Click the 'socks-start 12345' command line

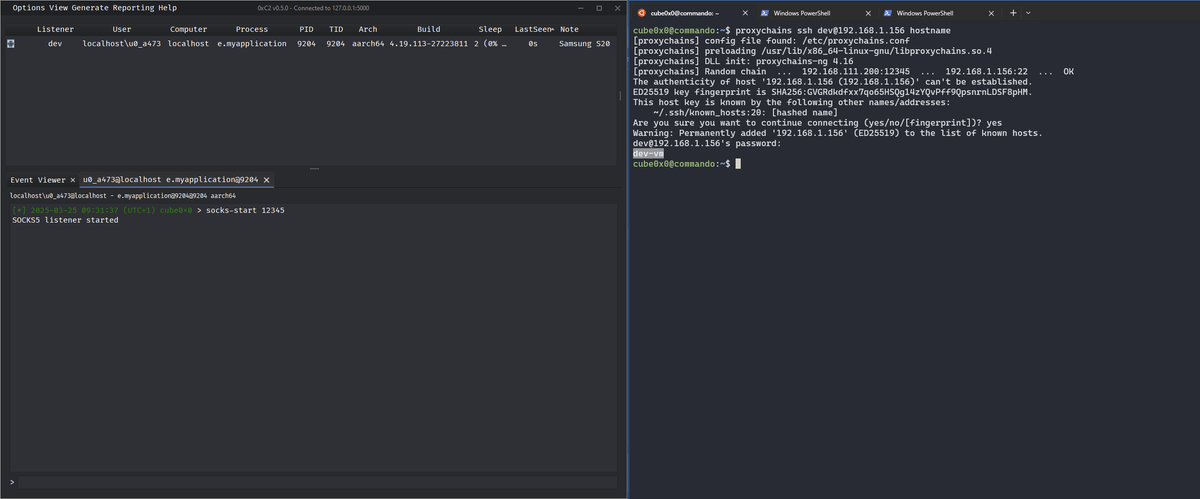click(x=245, y=211)
